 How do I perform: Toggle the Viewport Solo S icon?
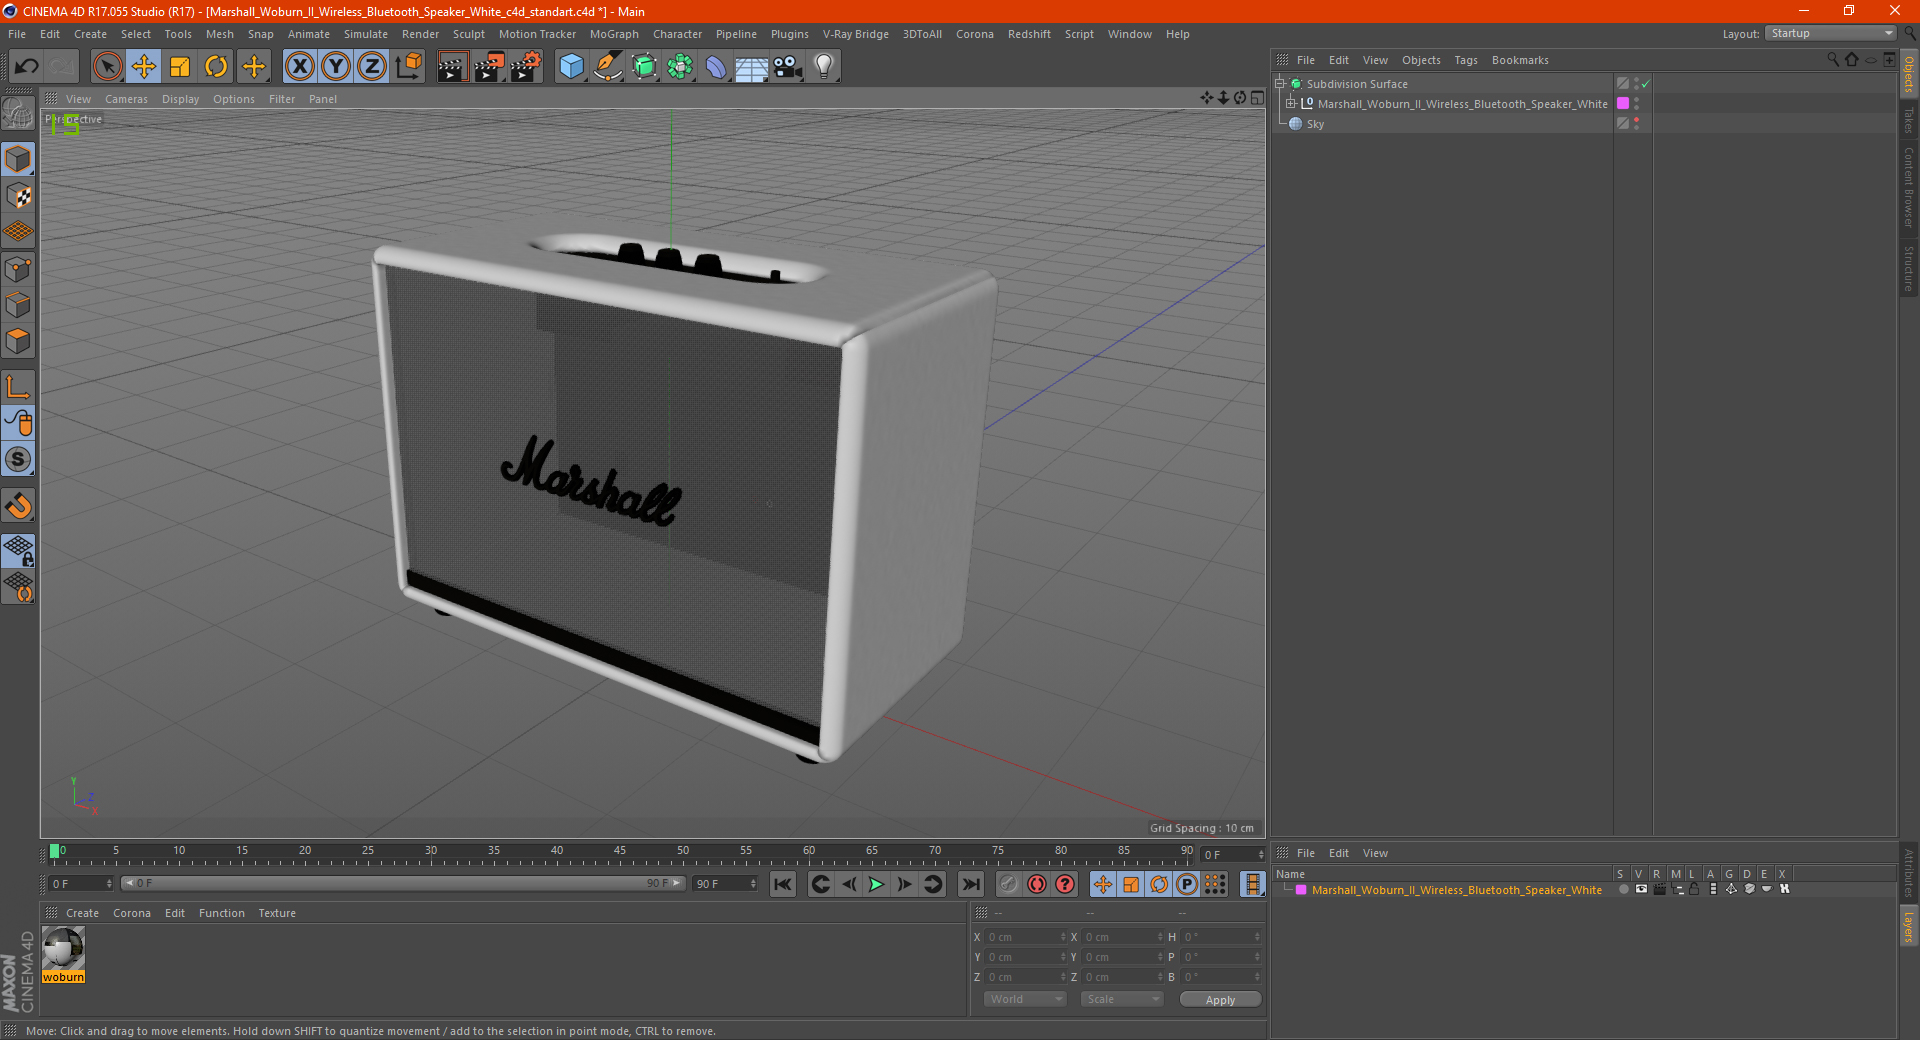tap(18, 459)
